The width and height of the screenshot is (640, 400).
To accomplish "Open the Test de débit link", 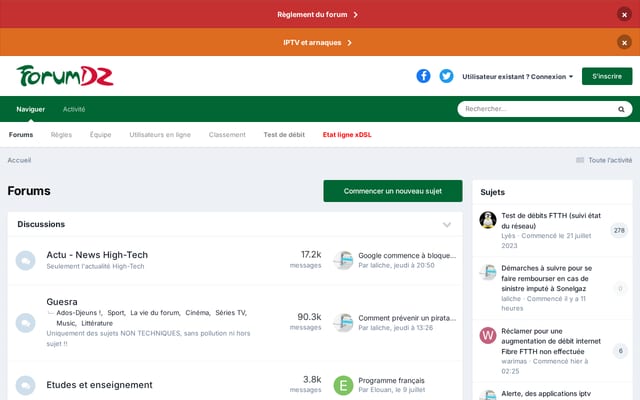I will click(284, 135).
